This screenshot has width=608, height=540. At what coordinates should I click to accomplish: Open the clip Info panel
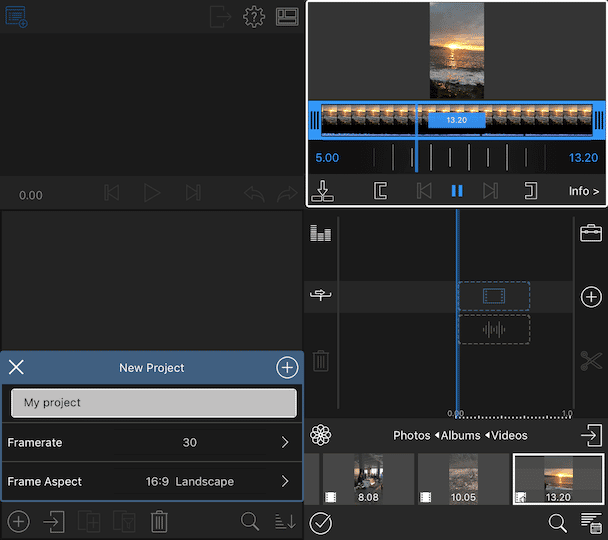coord(584,191)
